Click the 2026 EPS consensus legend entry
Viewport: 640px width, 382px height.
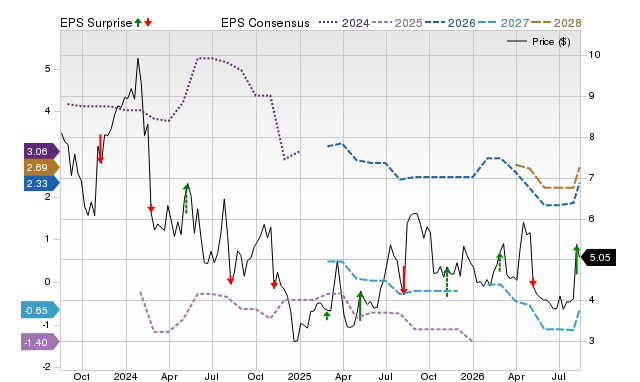pyautogui.click(x=450, y=23)
